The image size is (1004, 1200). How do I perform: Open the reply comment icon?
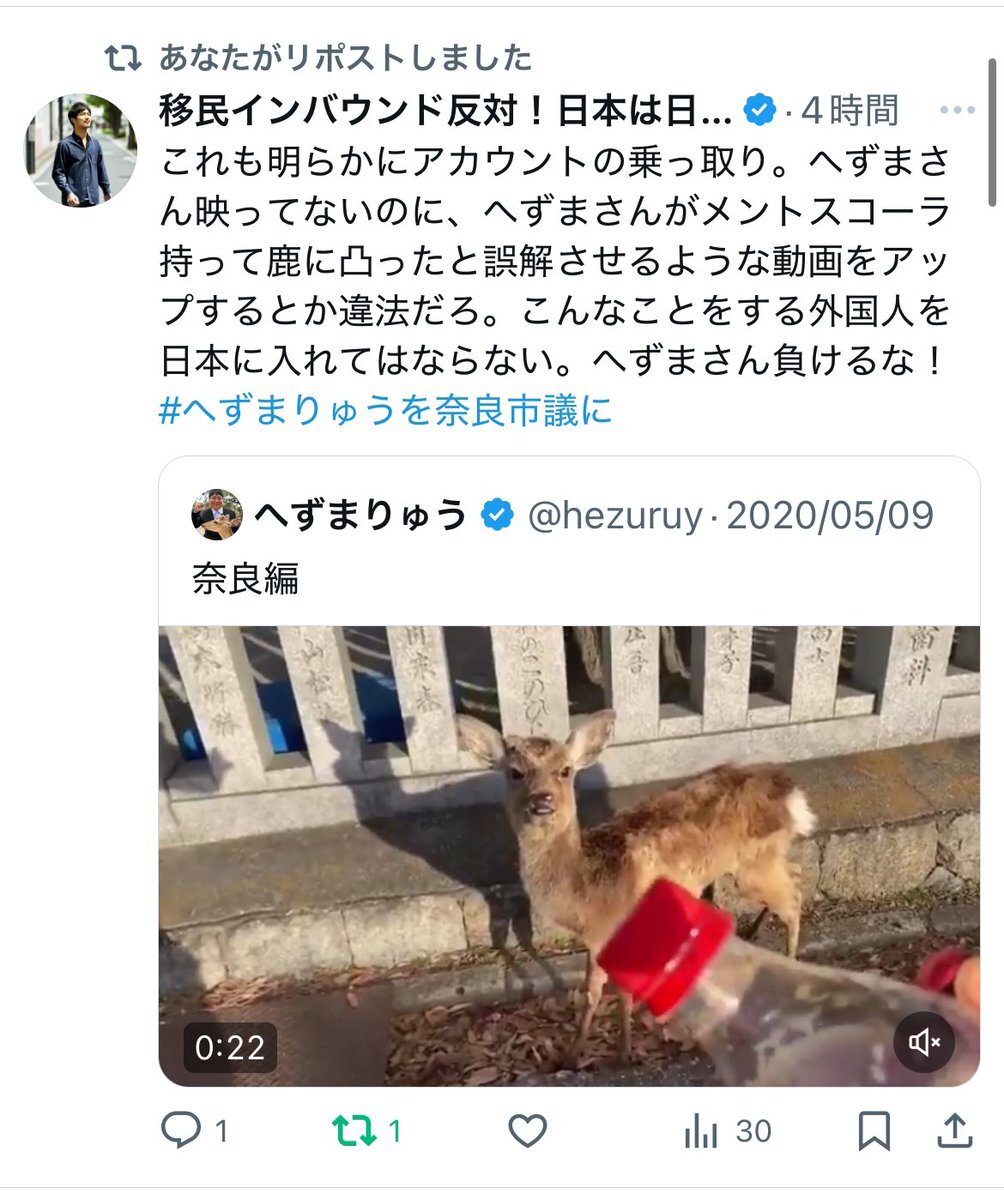click(181, 1131)
